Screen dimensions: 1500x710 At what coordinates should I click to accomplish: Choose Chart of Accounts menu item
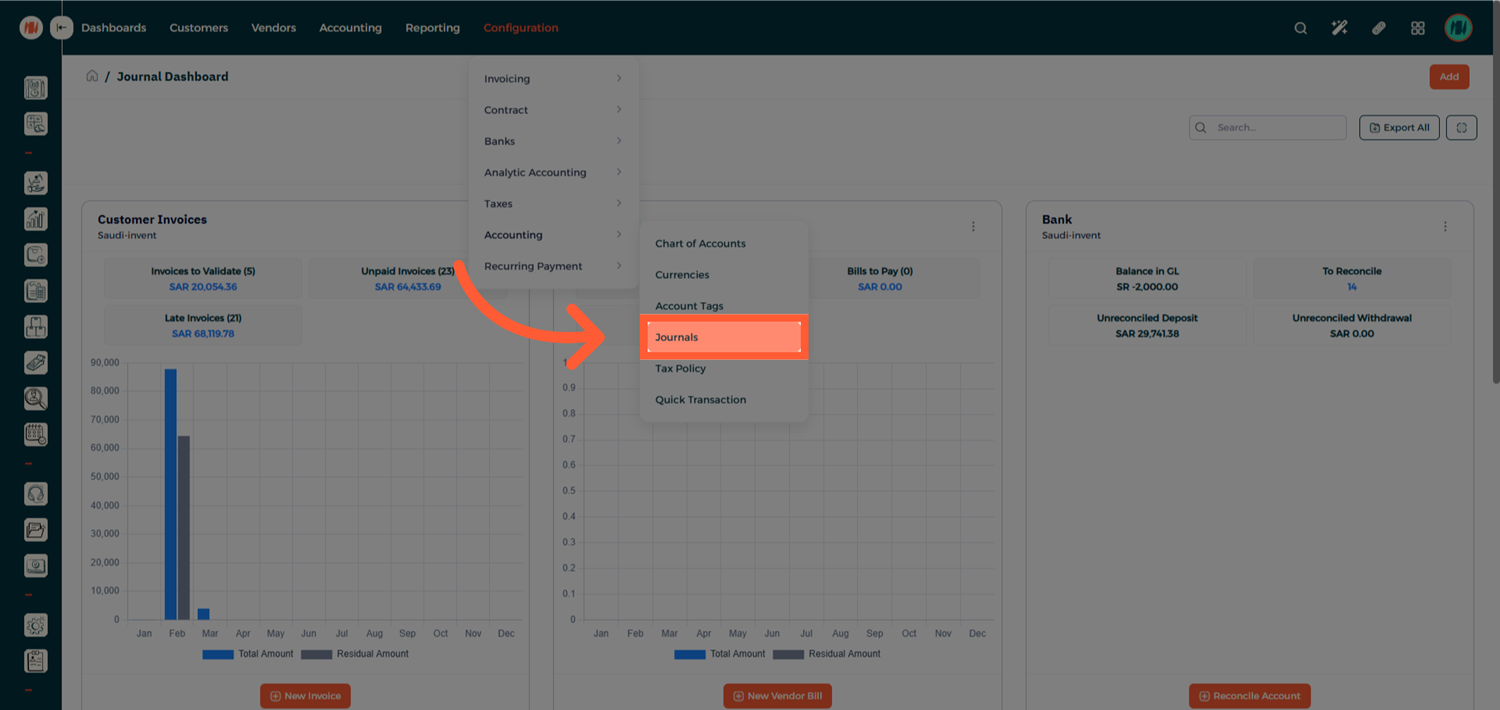click(x=700, y=244)
